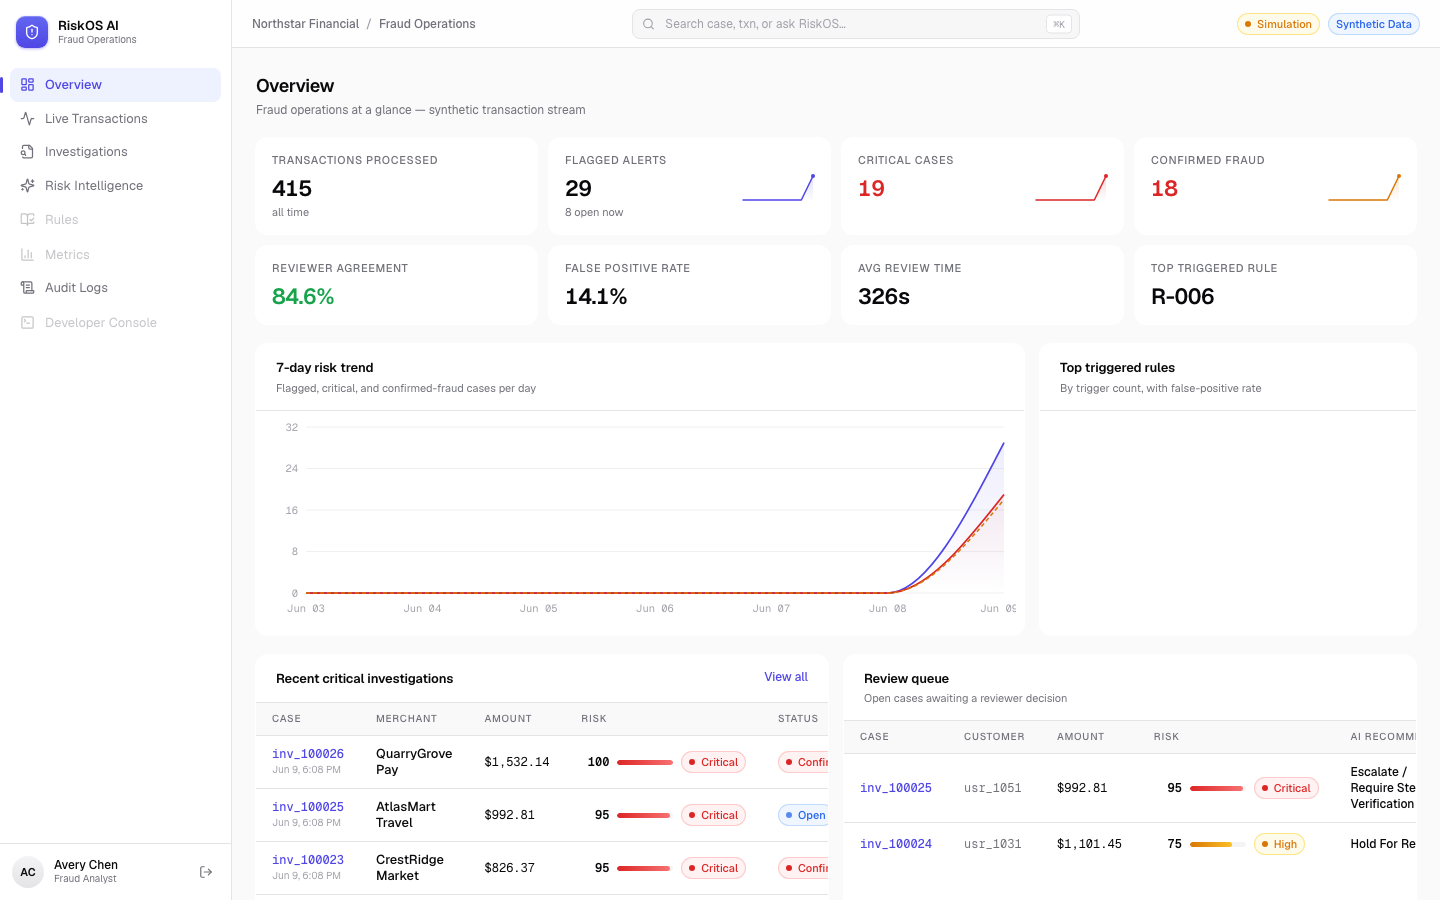1440x900 pixels.
Task: Click the sign-out icon beside Avery Chen
Action: coord(206,872)
